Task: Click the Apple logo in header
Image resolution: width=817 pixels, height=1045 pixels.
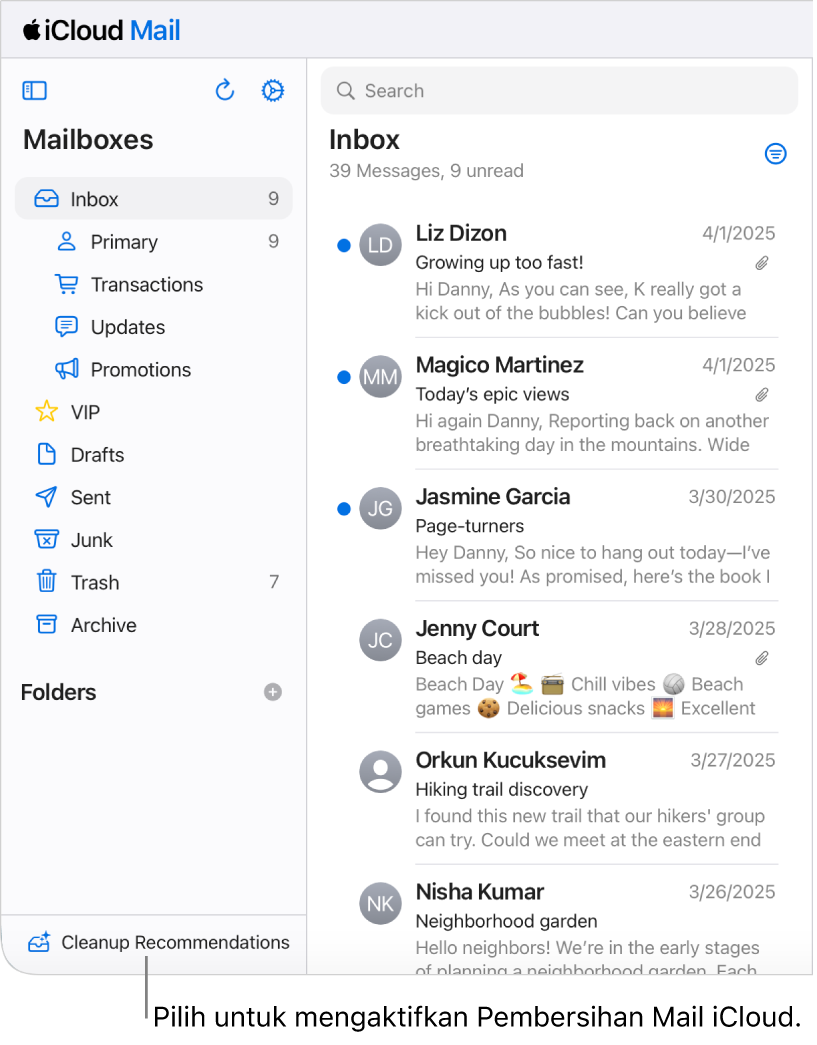Action: (x=31, y=29)
